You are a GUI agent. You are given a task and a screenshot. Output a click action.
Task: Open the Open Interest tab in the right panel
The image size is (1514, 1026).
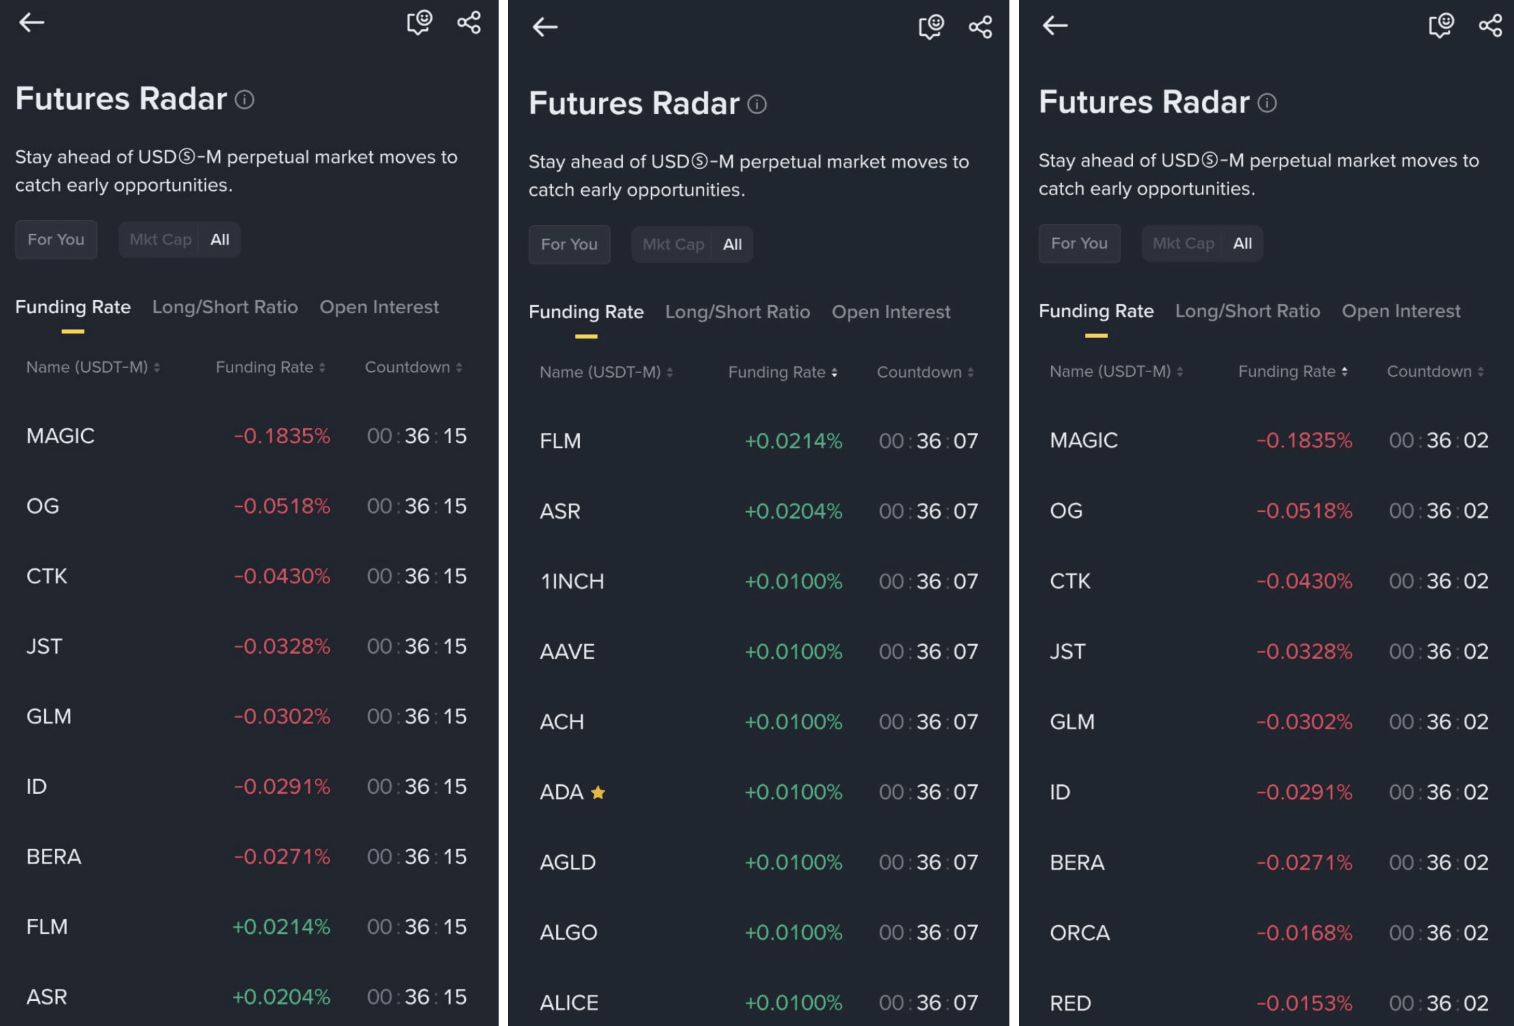tap(1401, 311)
